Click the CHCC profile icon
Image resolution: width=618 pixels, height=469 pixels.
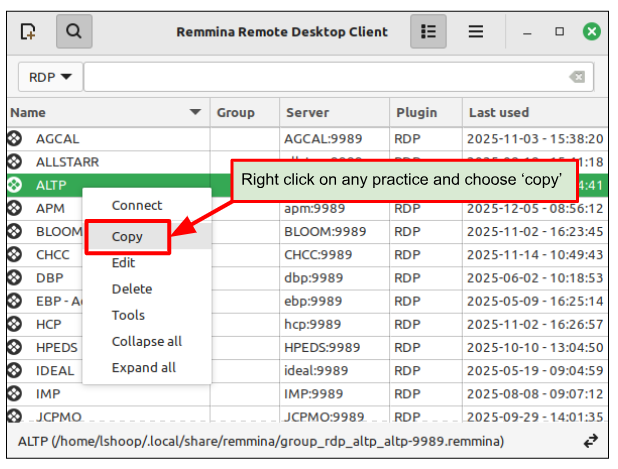point(15,255)
